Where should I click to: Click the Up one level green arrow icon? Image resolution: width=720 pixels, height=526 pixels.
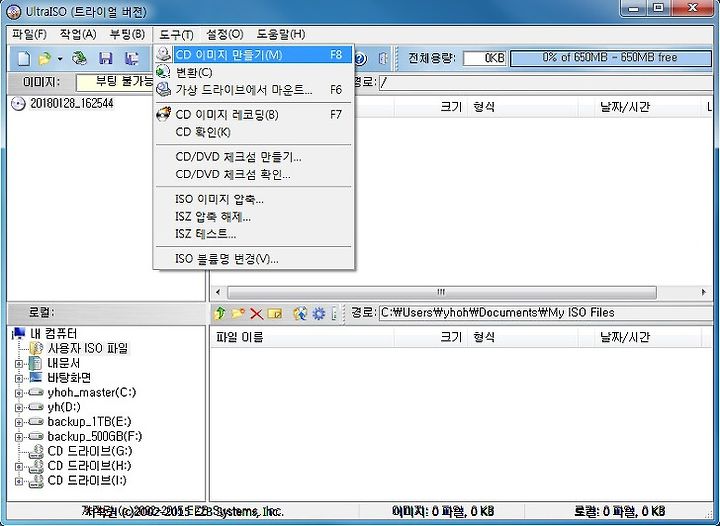(220, 313)
